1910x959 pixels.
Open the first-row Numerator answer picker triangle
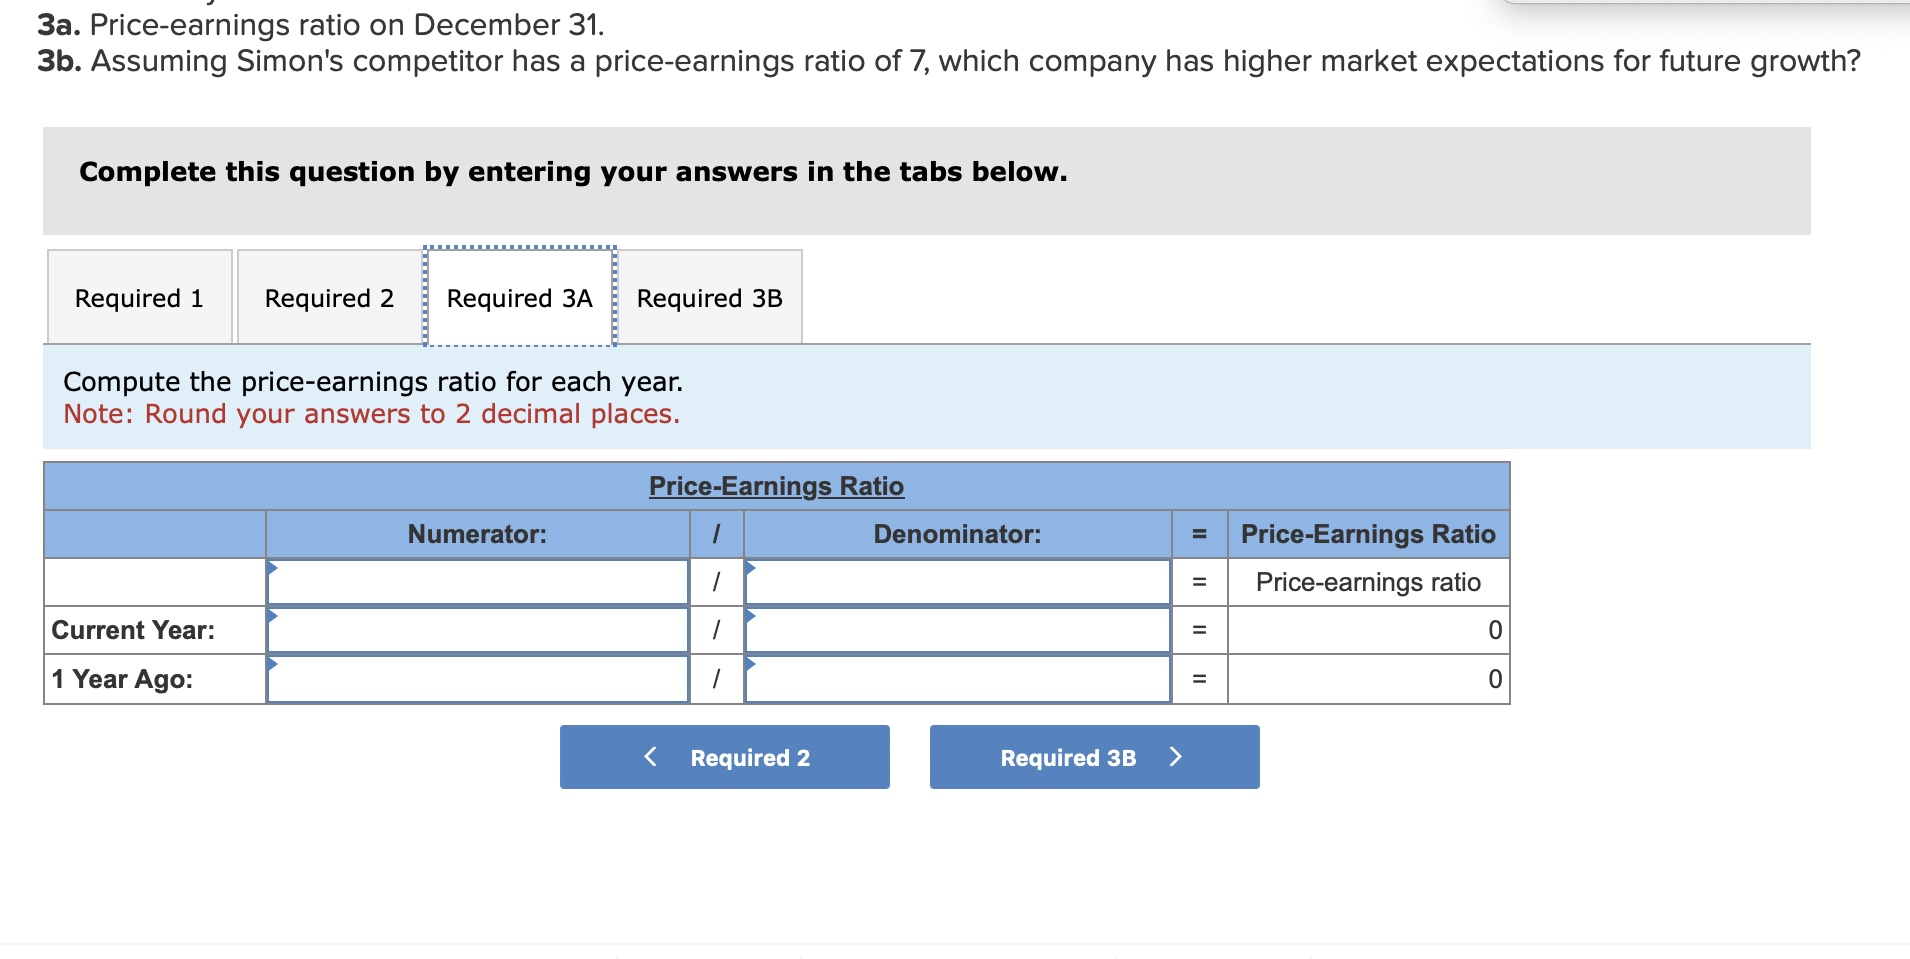pyautogui.click(x=272, y=566)
